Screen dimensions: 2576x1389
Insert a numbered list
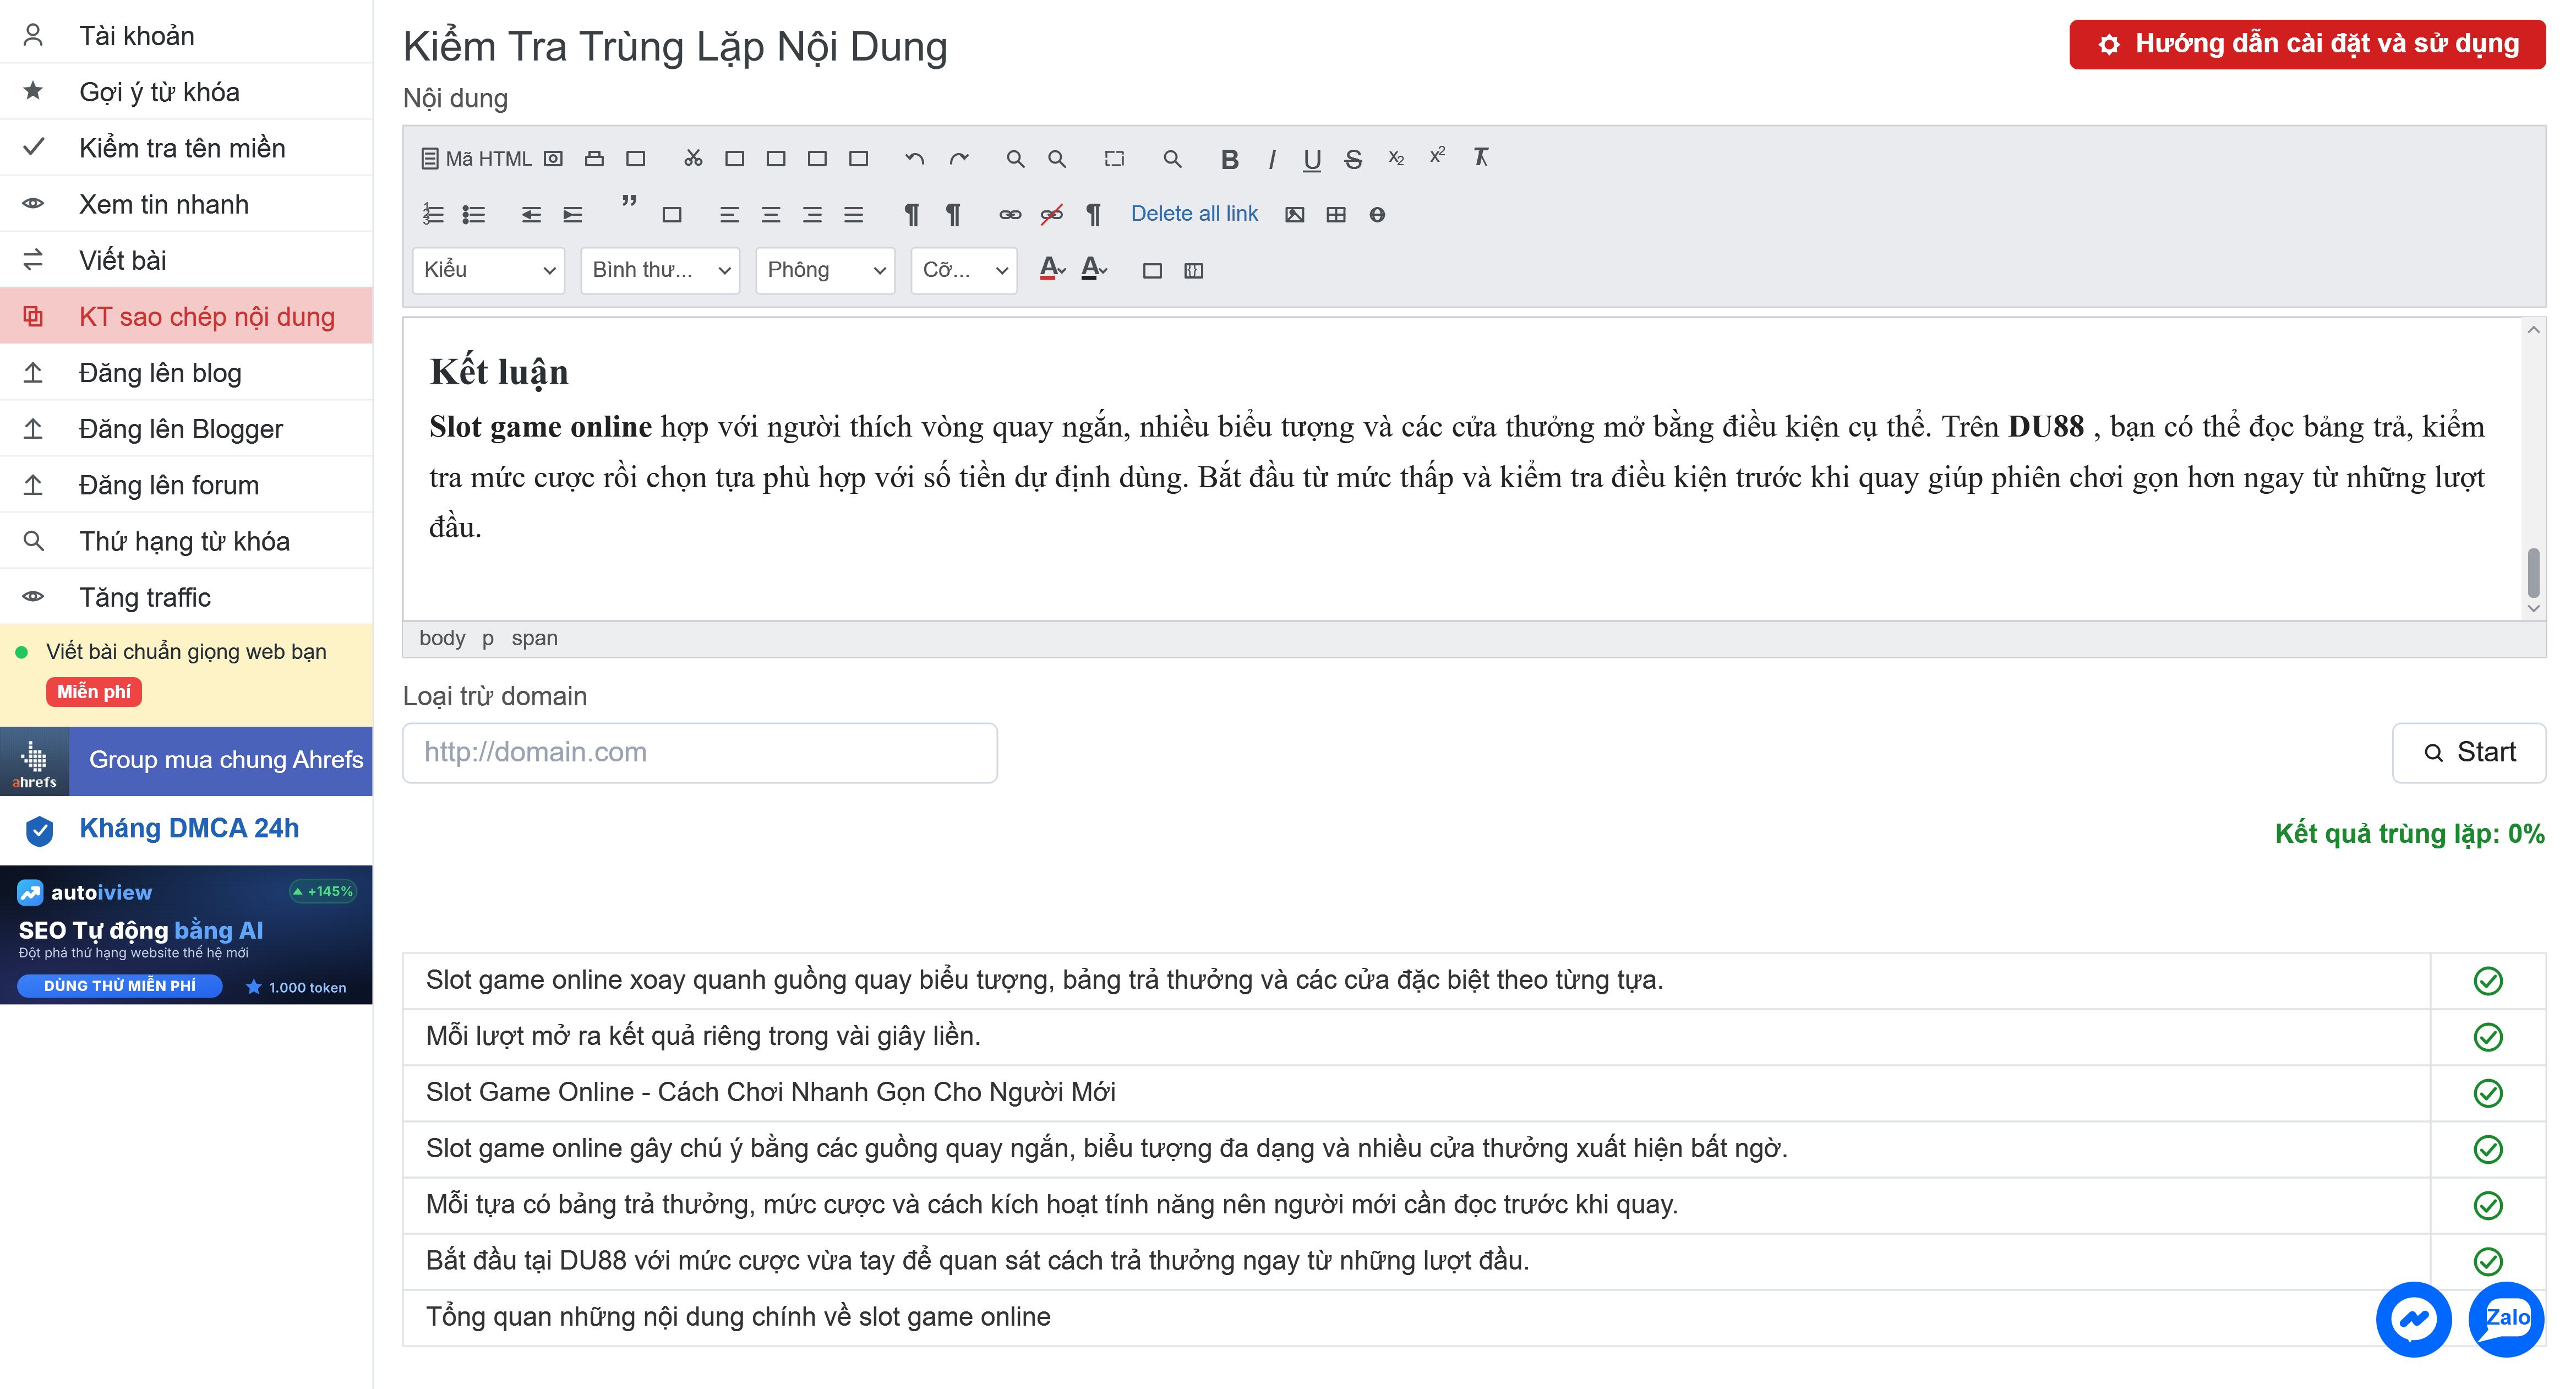tap(432, 214)
